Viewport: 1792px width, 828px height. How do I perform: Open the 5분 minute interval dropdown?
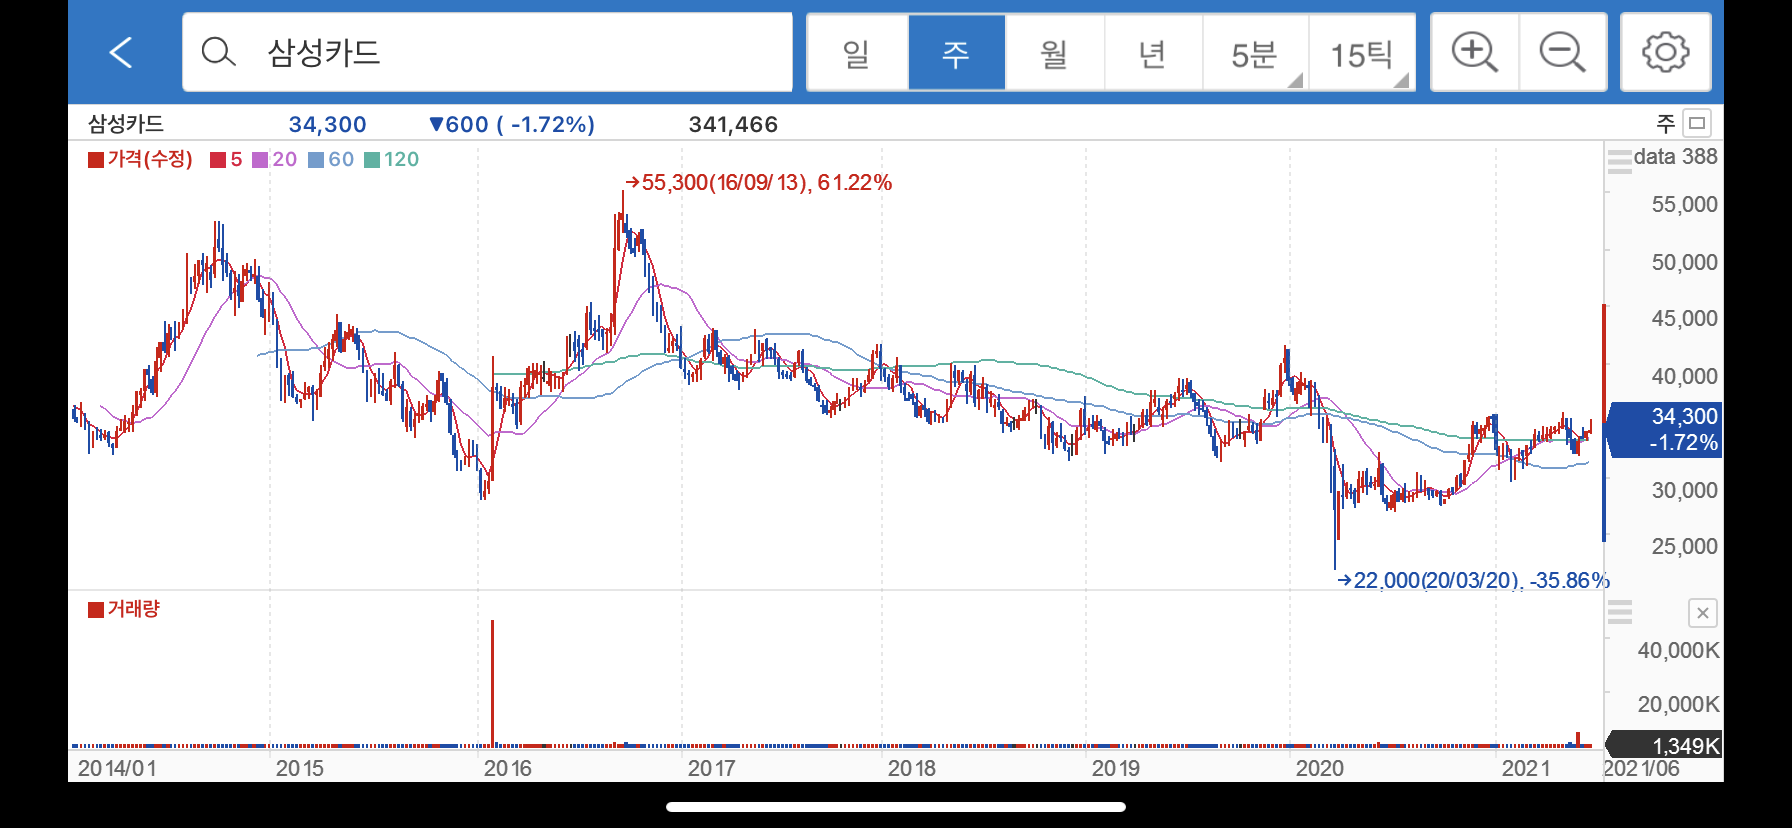click(1255, 53)
